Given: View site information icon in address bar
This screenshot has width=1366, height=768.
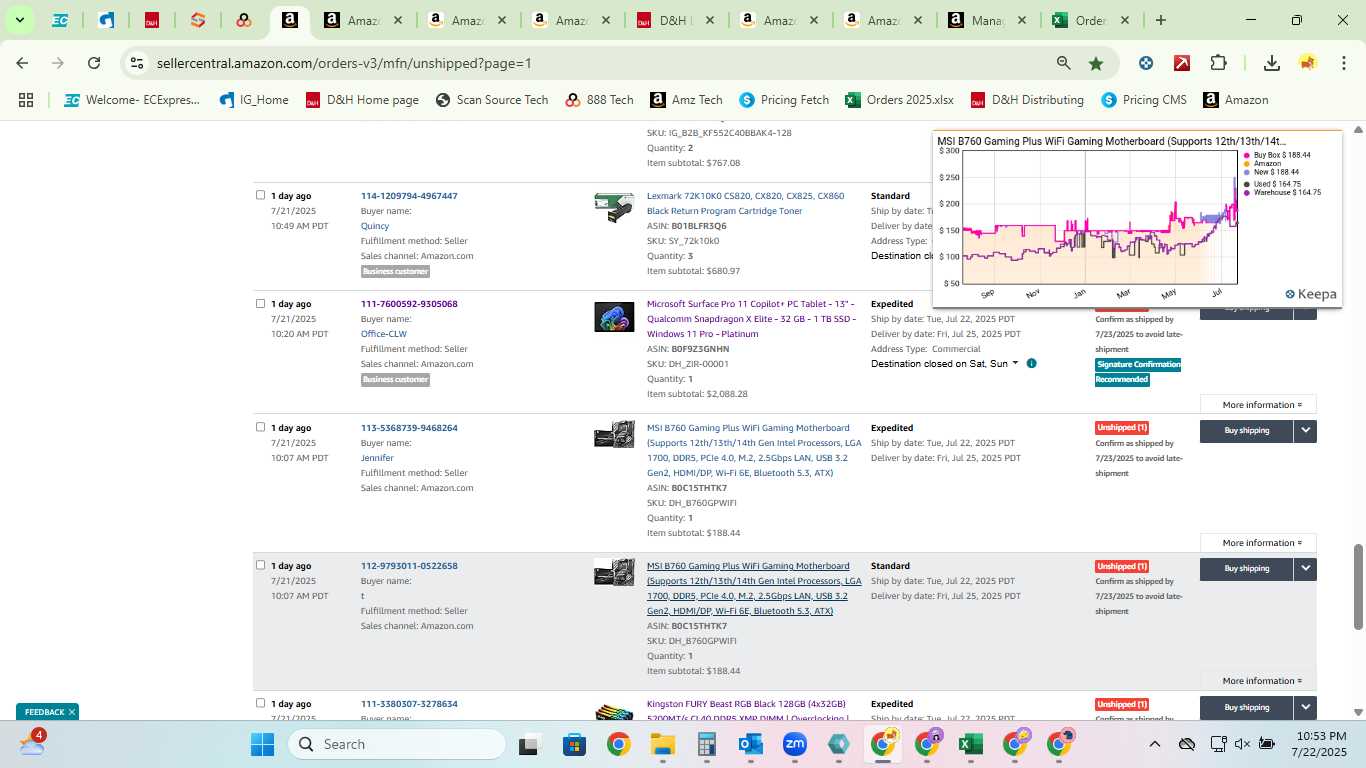Looking at the screenshot, I should coord(137,63).
